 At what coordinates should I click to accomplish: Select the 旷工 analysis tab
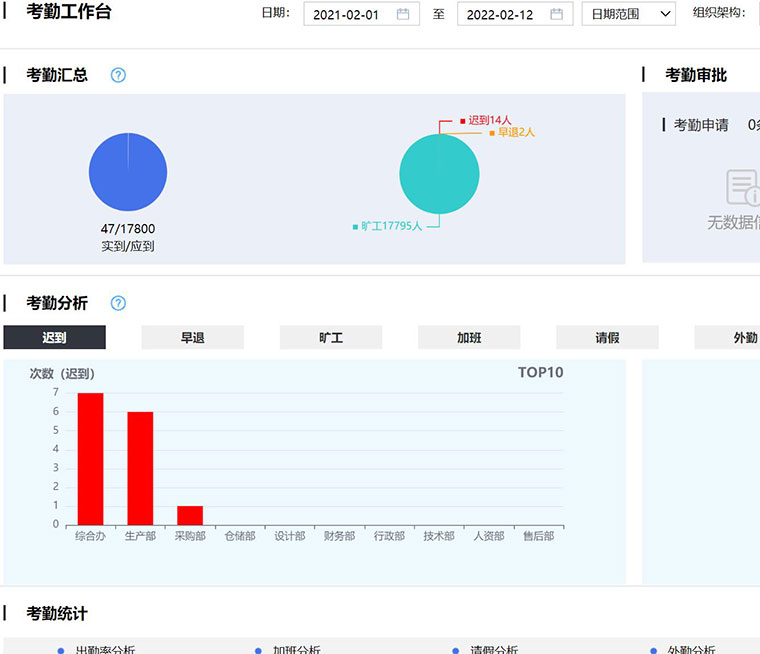point(330,338)
